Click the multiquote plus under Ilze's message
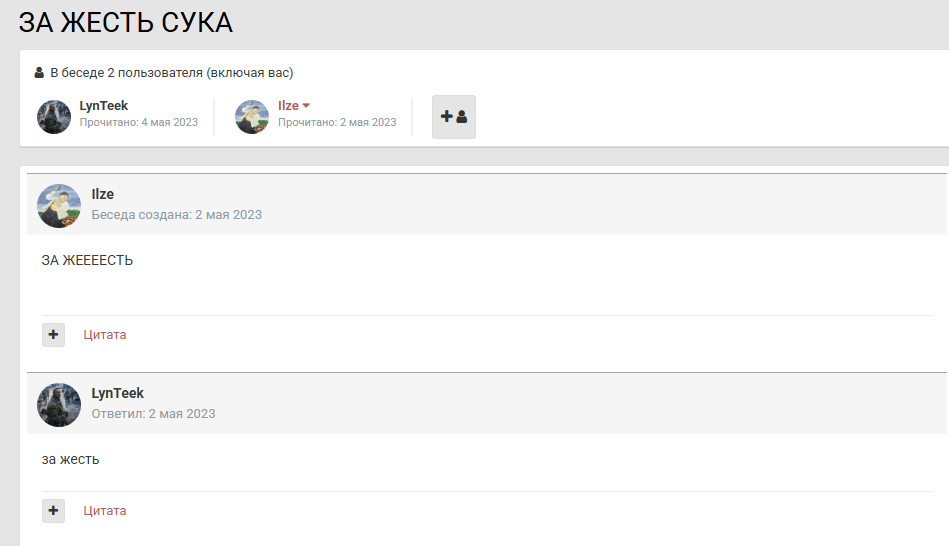Image resolution: width=949 pixels, height=546 pixels. tap(53, 335)
